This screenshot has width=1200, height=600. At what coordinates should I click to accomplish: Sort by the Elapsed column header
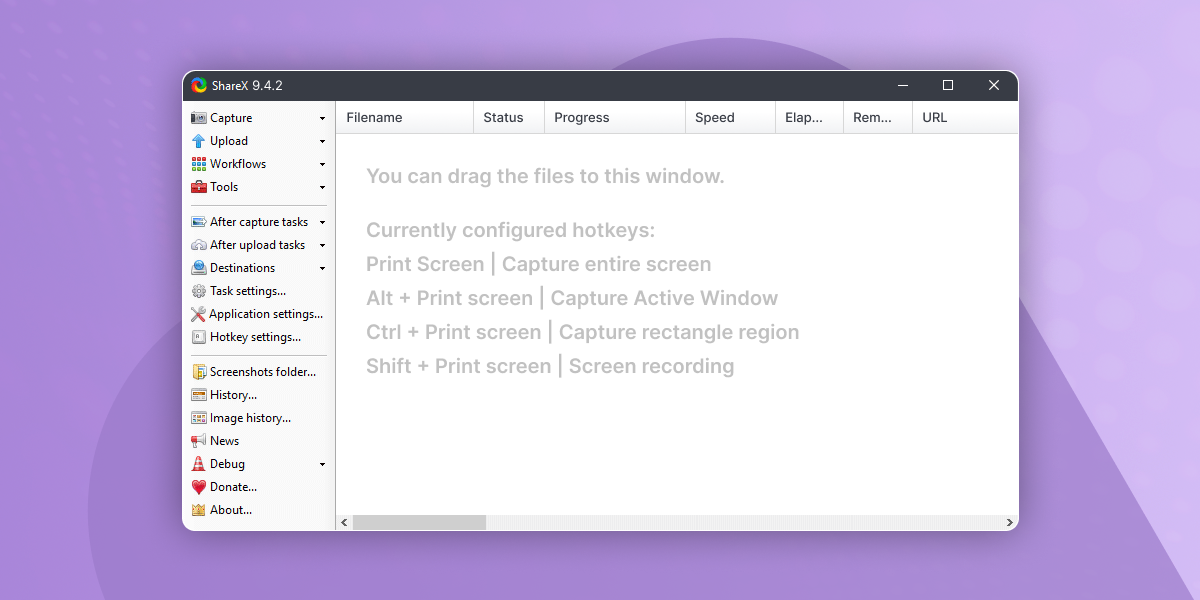click(810, 117)
